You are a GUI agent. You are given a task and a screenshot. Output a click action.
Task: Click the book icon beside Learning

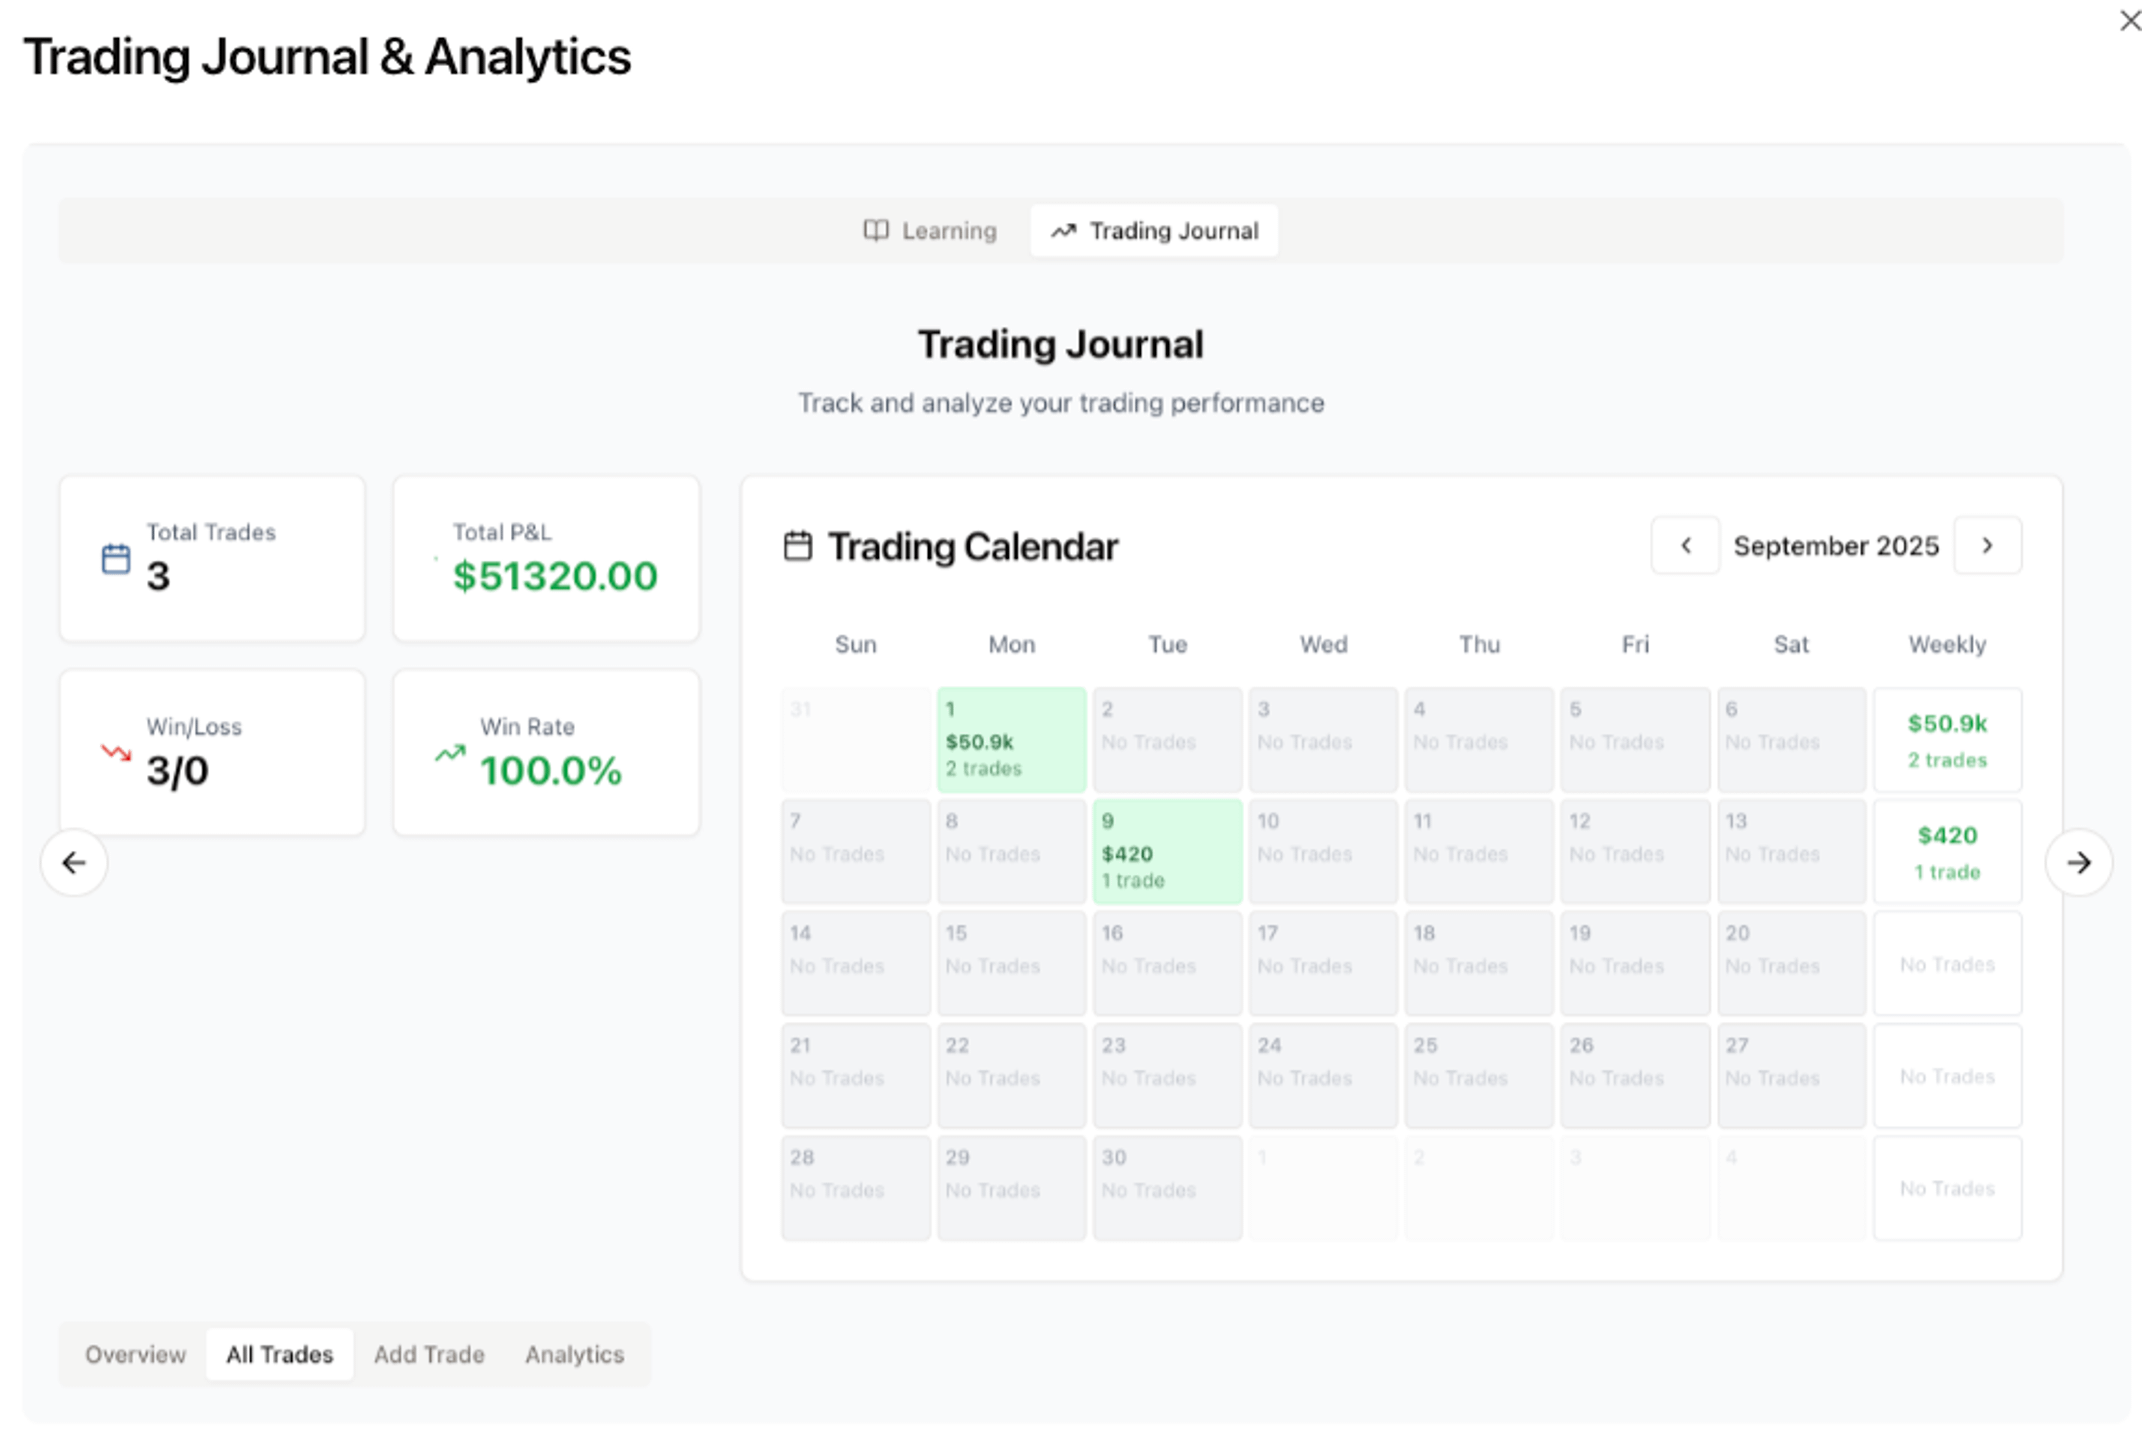[876, 231]
